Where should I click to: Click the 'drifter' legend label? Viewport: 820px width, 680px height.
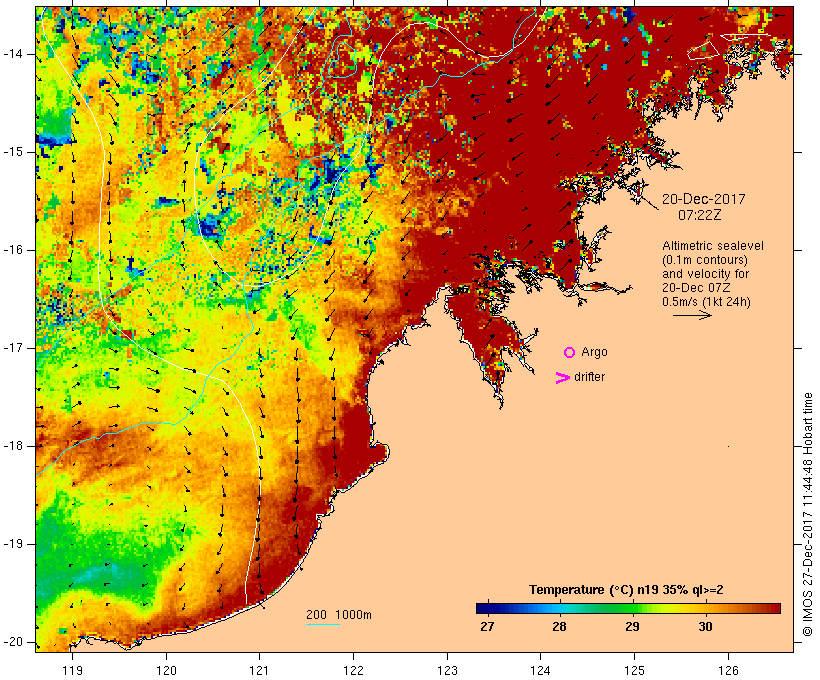(589, 377)
